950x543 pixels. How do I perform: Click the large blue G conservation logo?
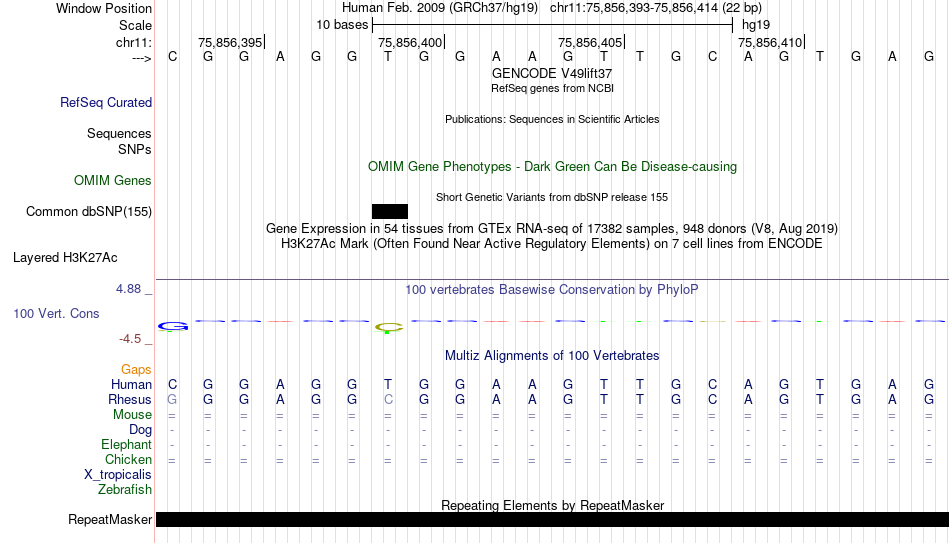[x=173, y=327]
